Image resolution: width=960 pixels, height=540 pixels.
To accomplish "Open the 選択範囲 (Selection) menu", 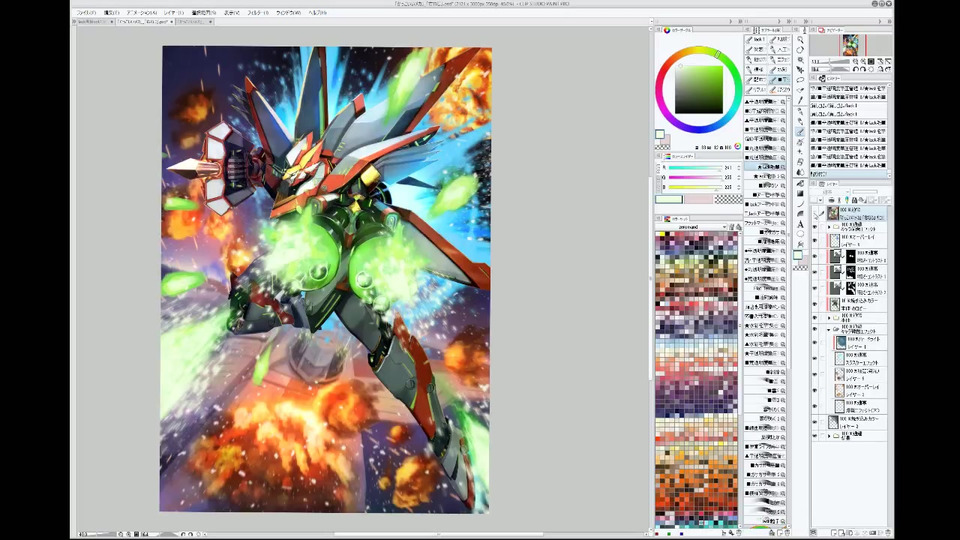I will (x=203, y=12).
